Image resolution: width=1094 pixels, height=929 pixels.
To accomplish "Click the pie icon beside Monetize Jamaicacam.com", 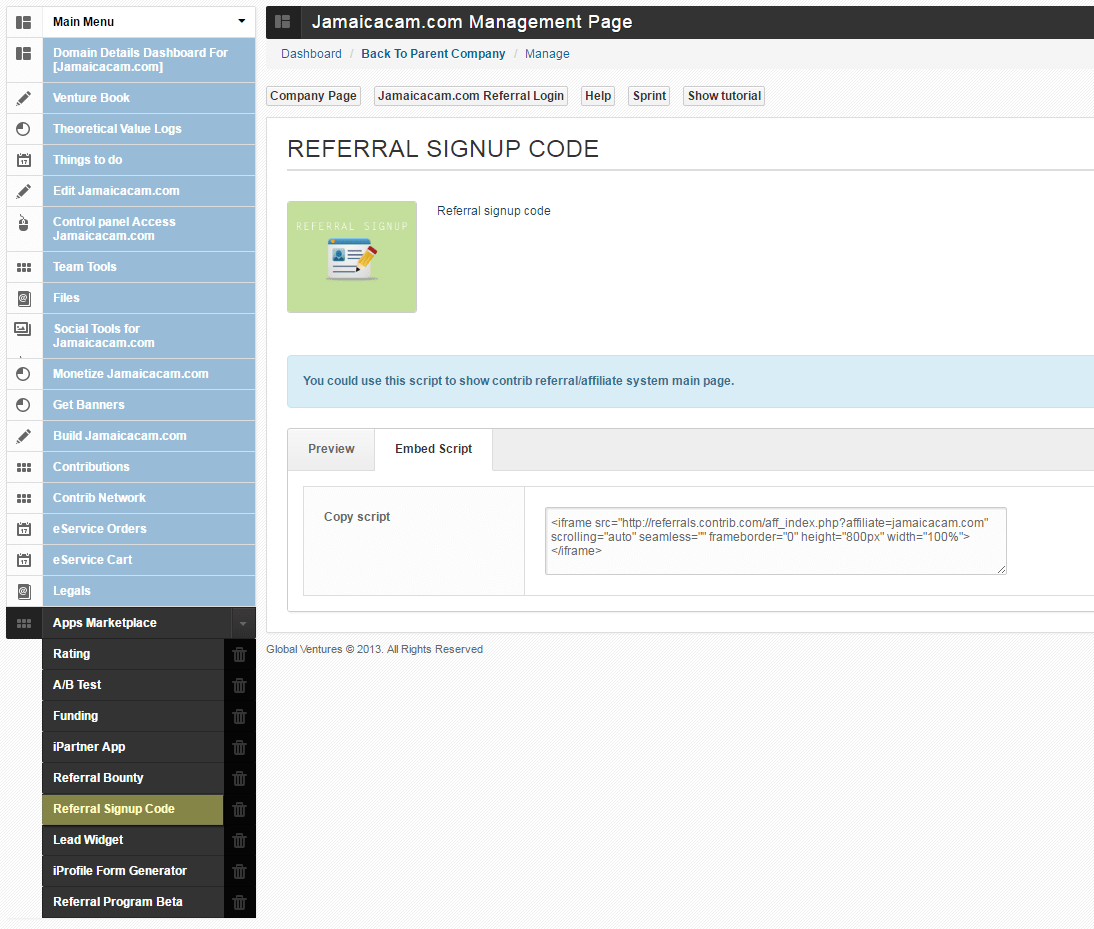I will [24, 374].
